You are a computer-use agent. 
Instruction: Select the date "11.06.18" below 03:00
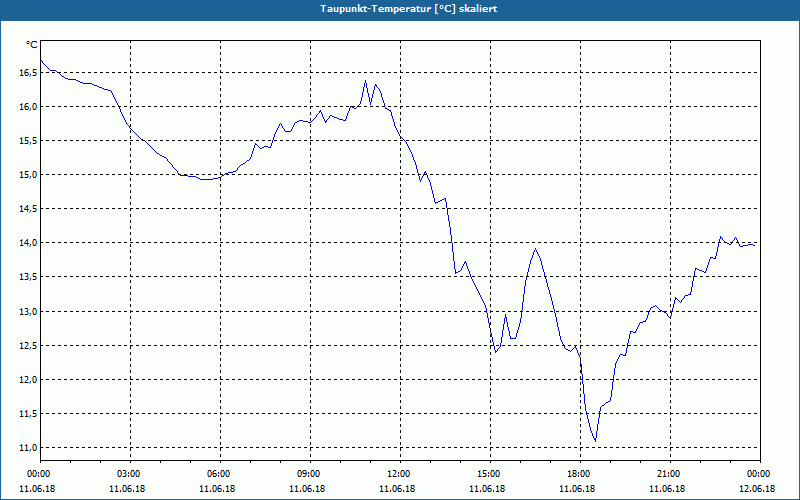coord(127,489)
